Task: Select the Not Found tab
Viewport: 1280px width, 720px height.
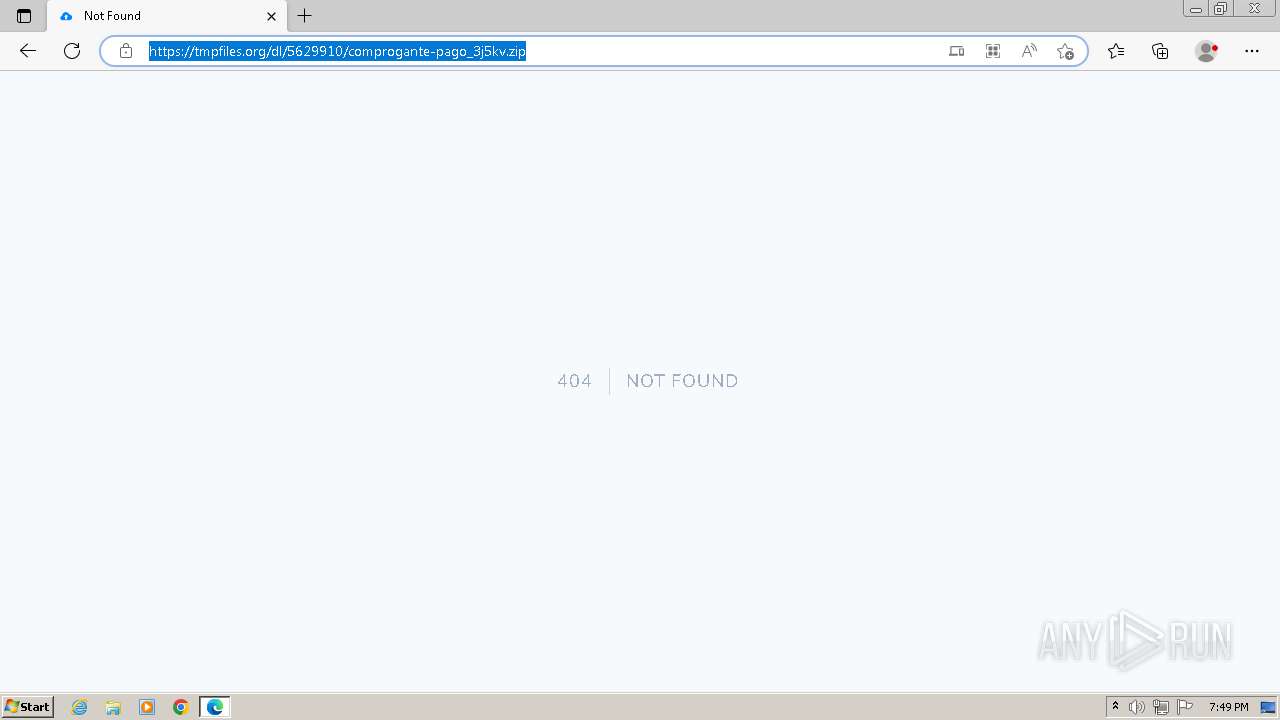Action: pos(166,16)
